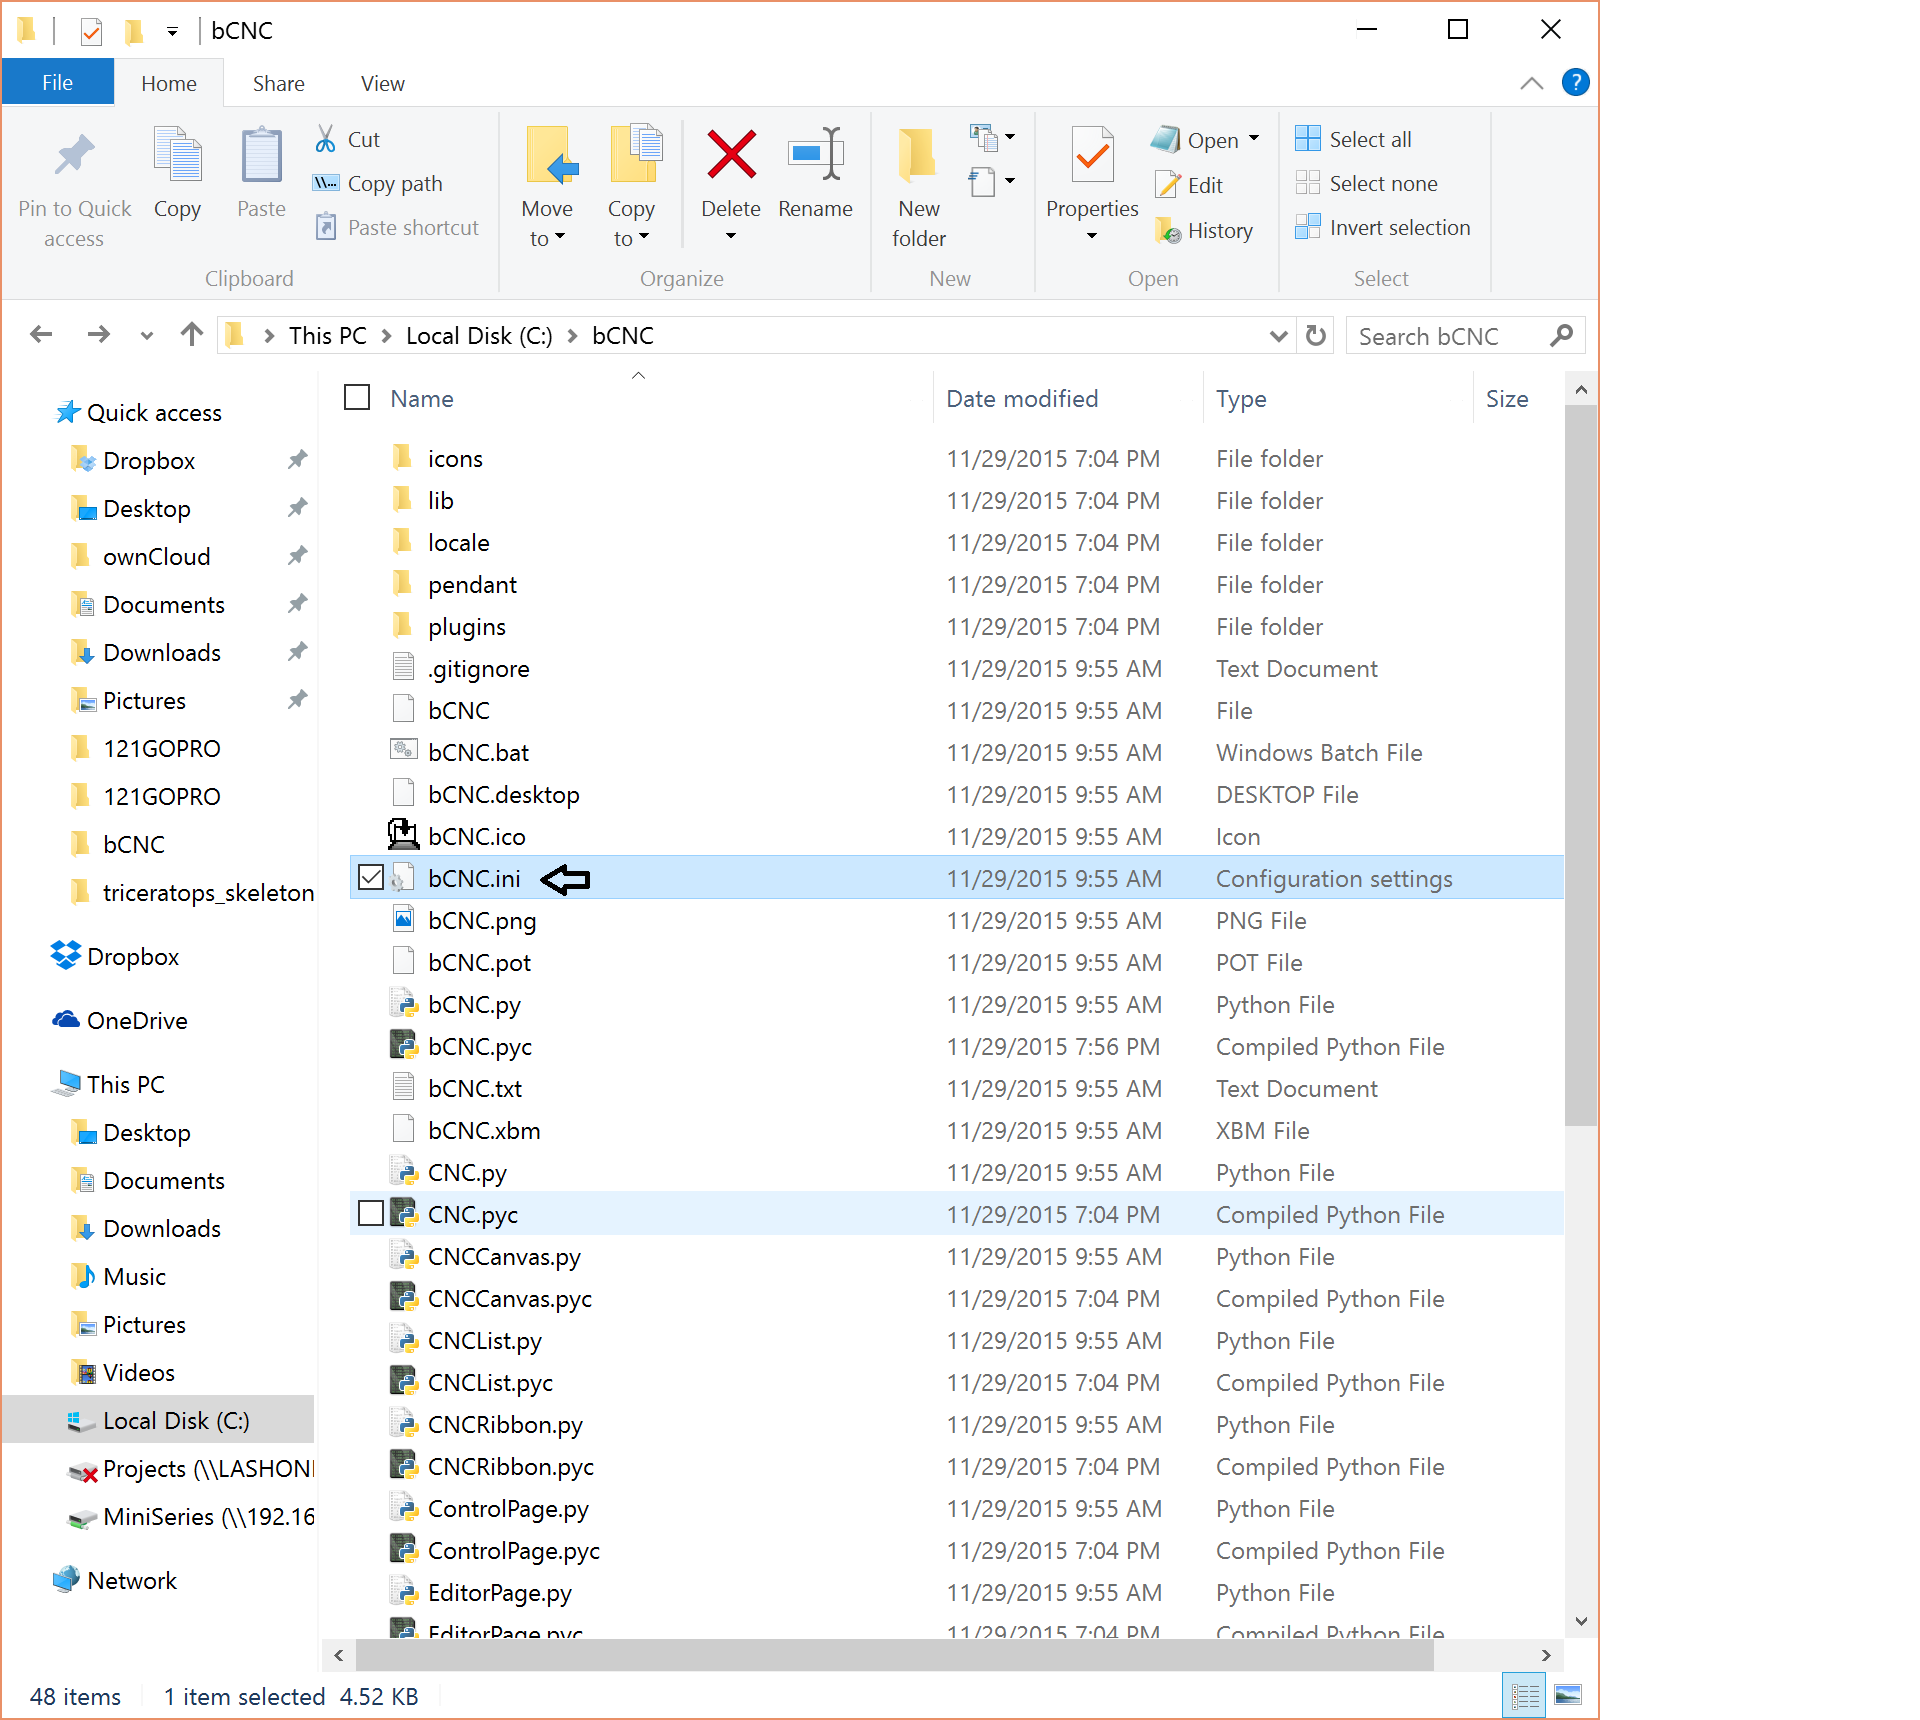Expand the Open button dropdown arrow

[1254, 139]
